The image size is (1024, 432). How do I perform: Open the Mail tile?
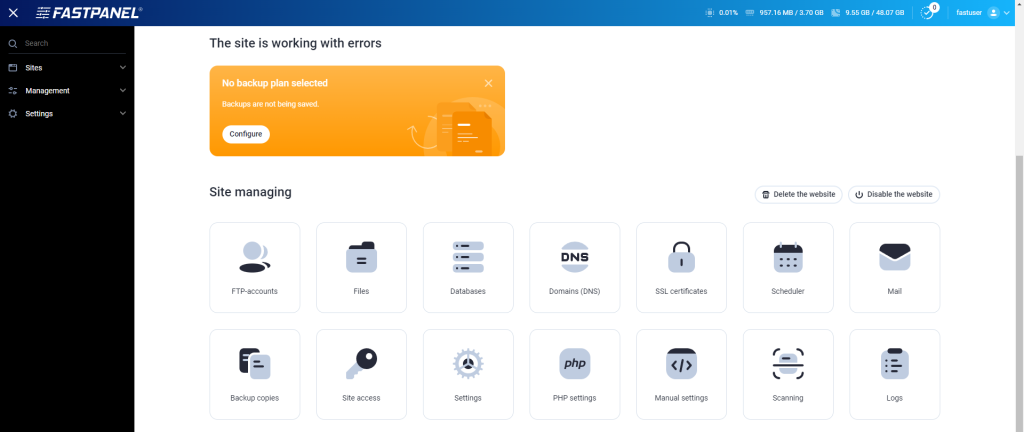(894, 266)
